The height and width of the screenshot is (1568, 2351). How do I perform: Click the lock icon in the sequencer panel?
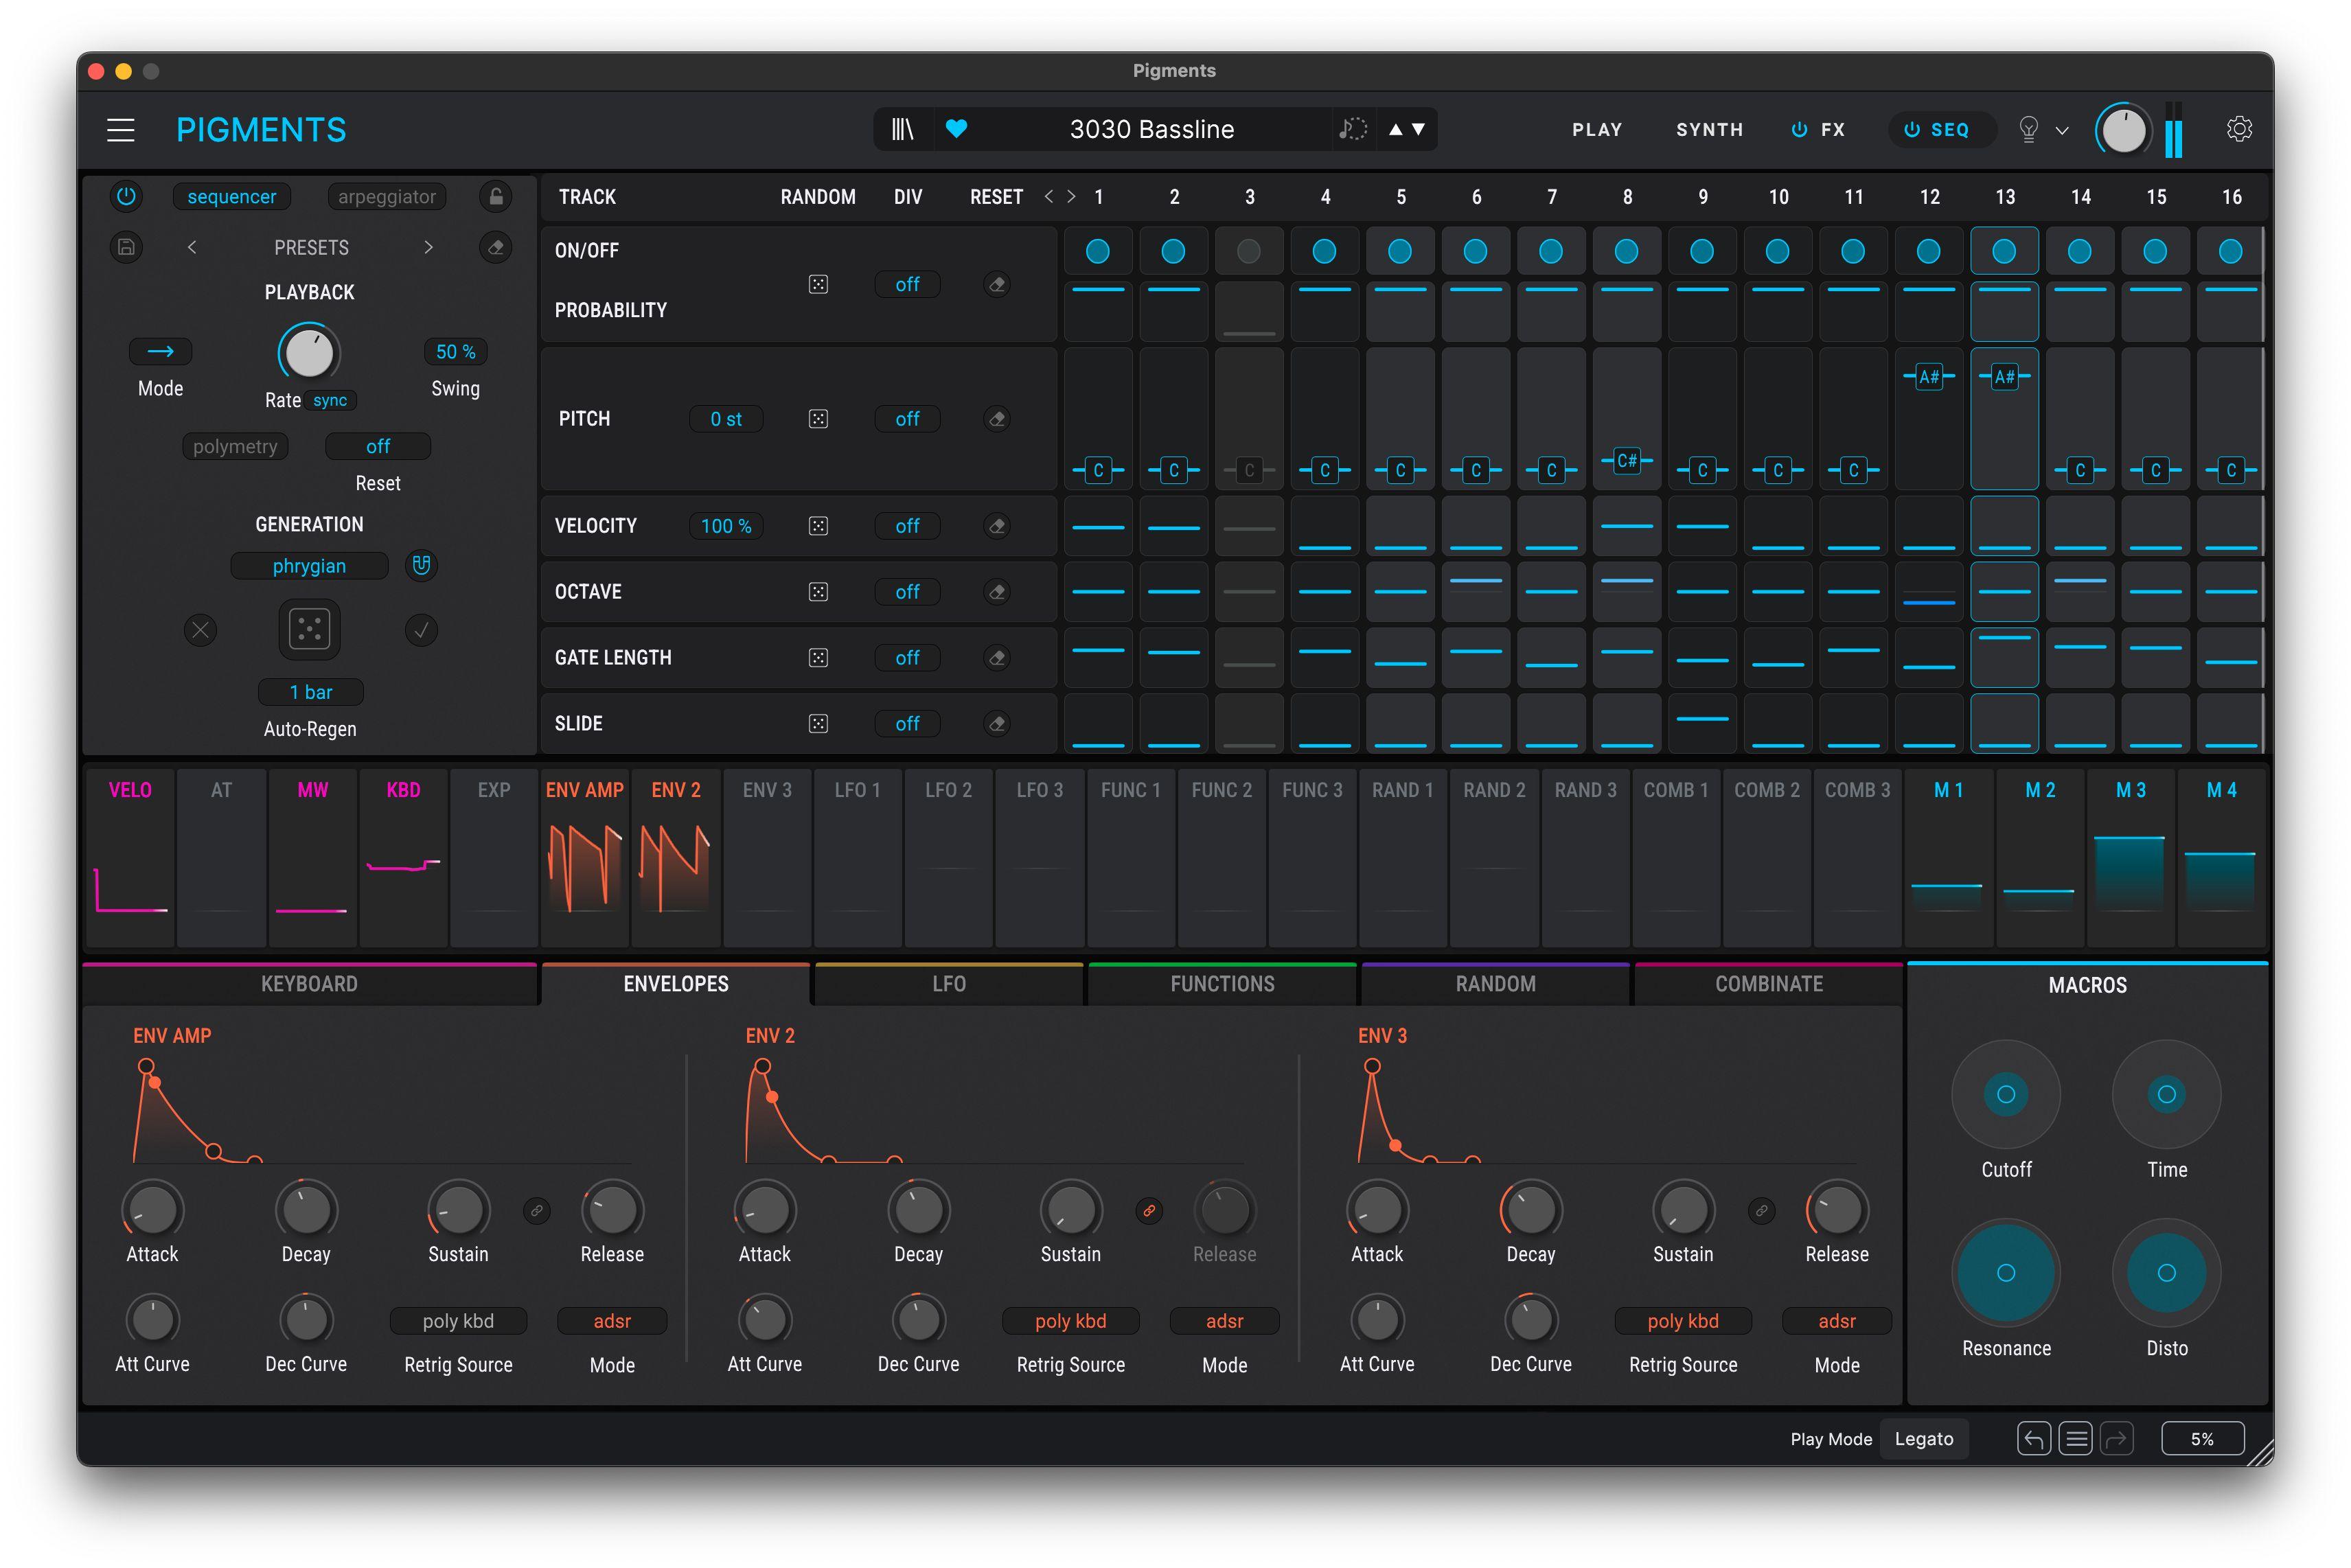pyautogui.click(x=497, y=196)
